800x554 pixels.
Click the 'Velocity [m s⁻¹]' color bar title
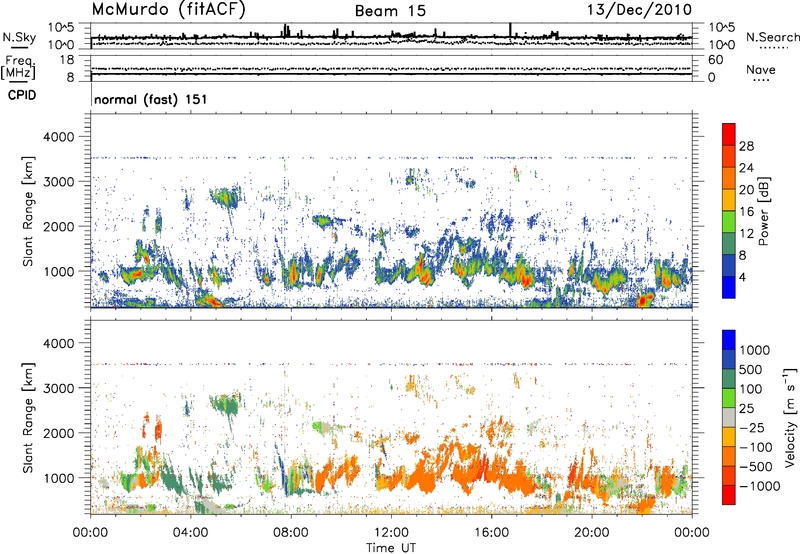(790, 417)
